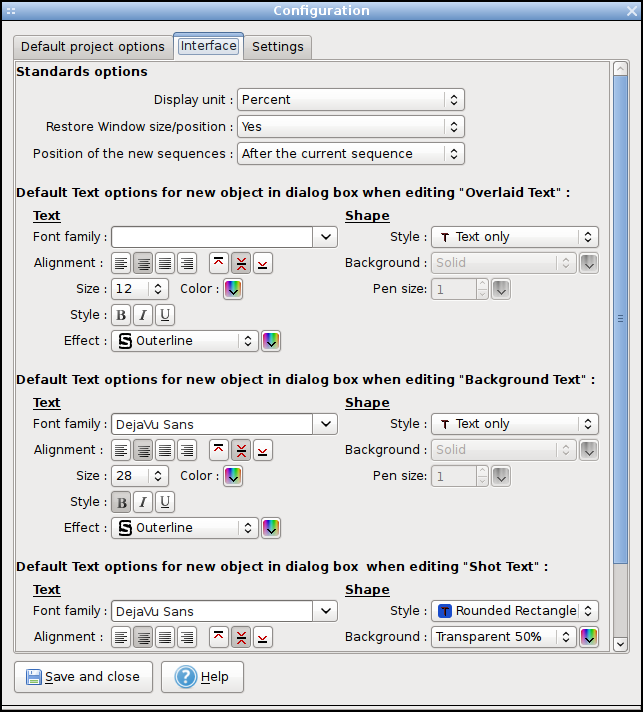Align center in Background Text section
Screen dimensions: 643x712
(x=143, y=450)
